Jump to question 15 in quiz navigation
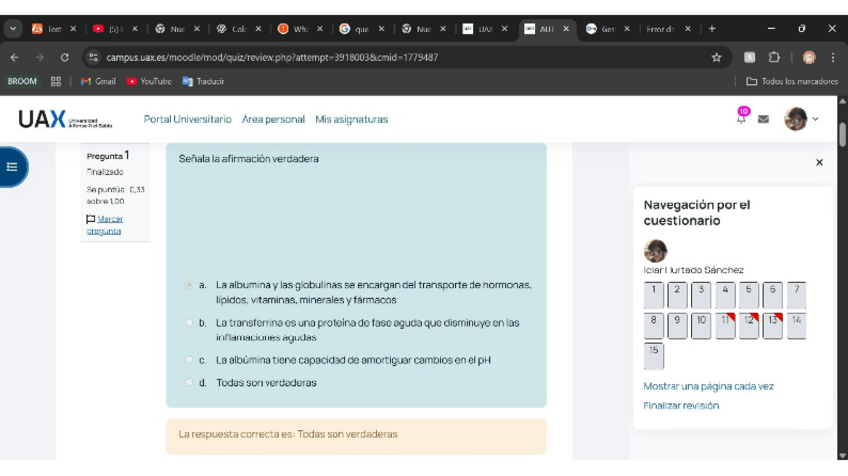 point(653,355)
